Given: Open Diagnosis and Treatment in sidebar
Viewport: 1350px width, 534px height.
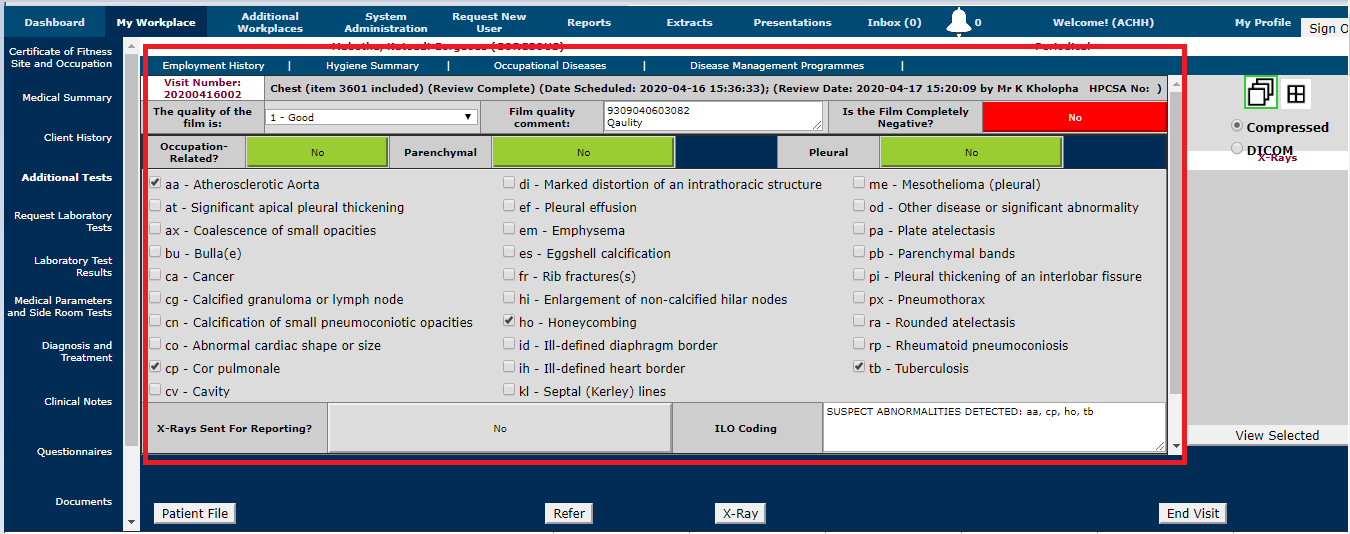Looking at the screenshot, I should [x=77, y=352].
